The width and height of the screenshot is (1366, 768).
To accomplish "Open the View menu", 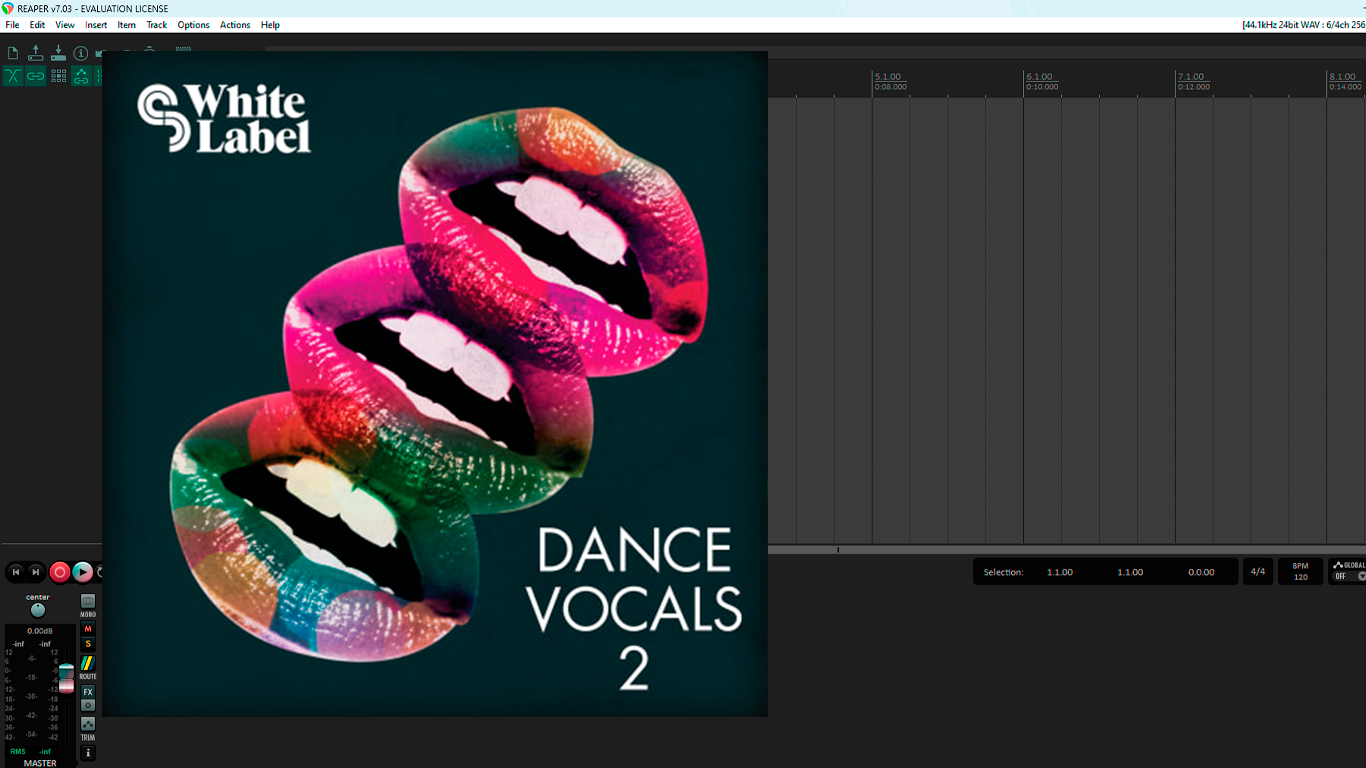I will coord(65,25).
